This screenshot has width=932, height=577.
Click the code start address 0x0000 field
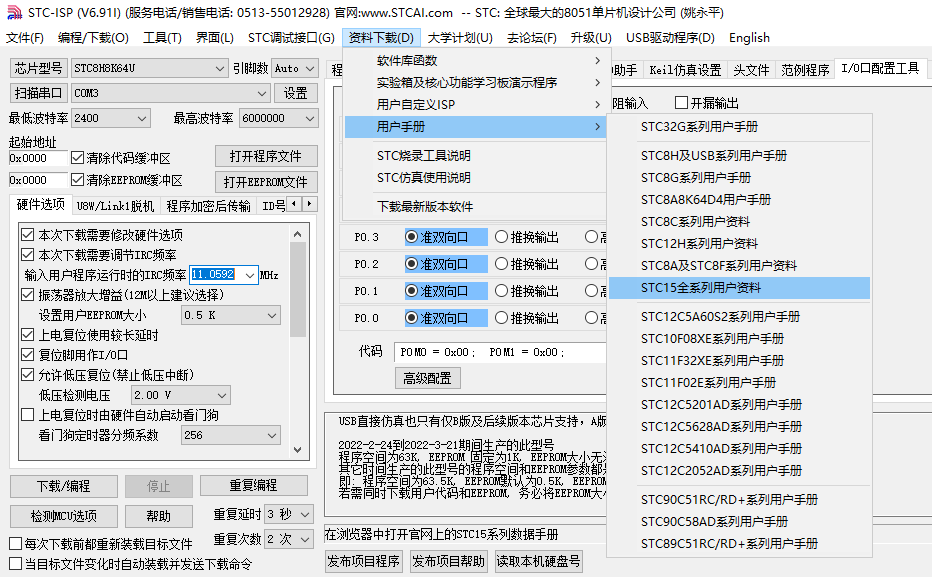pos(38,158)
